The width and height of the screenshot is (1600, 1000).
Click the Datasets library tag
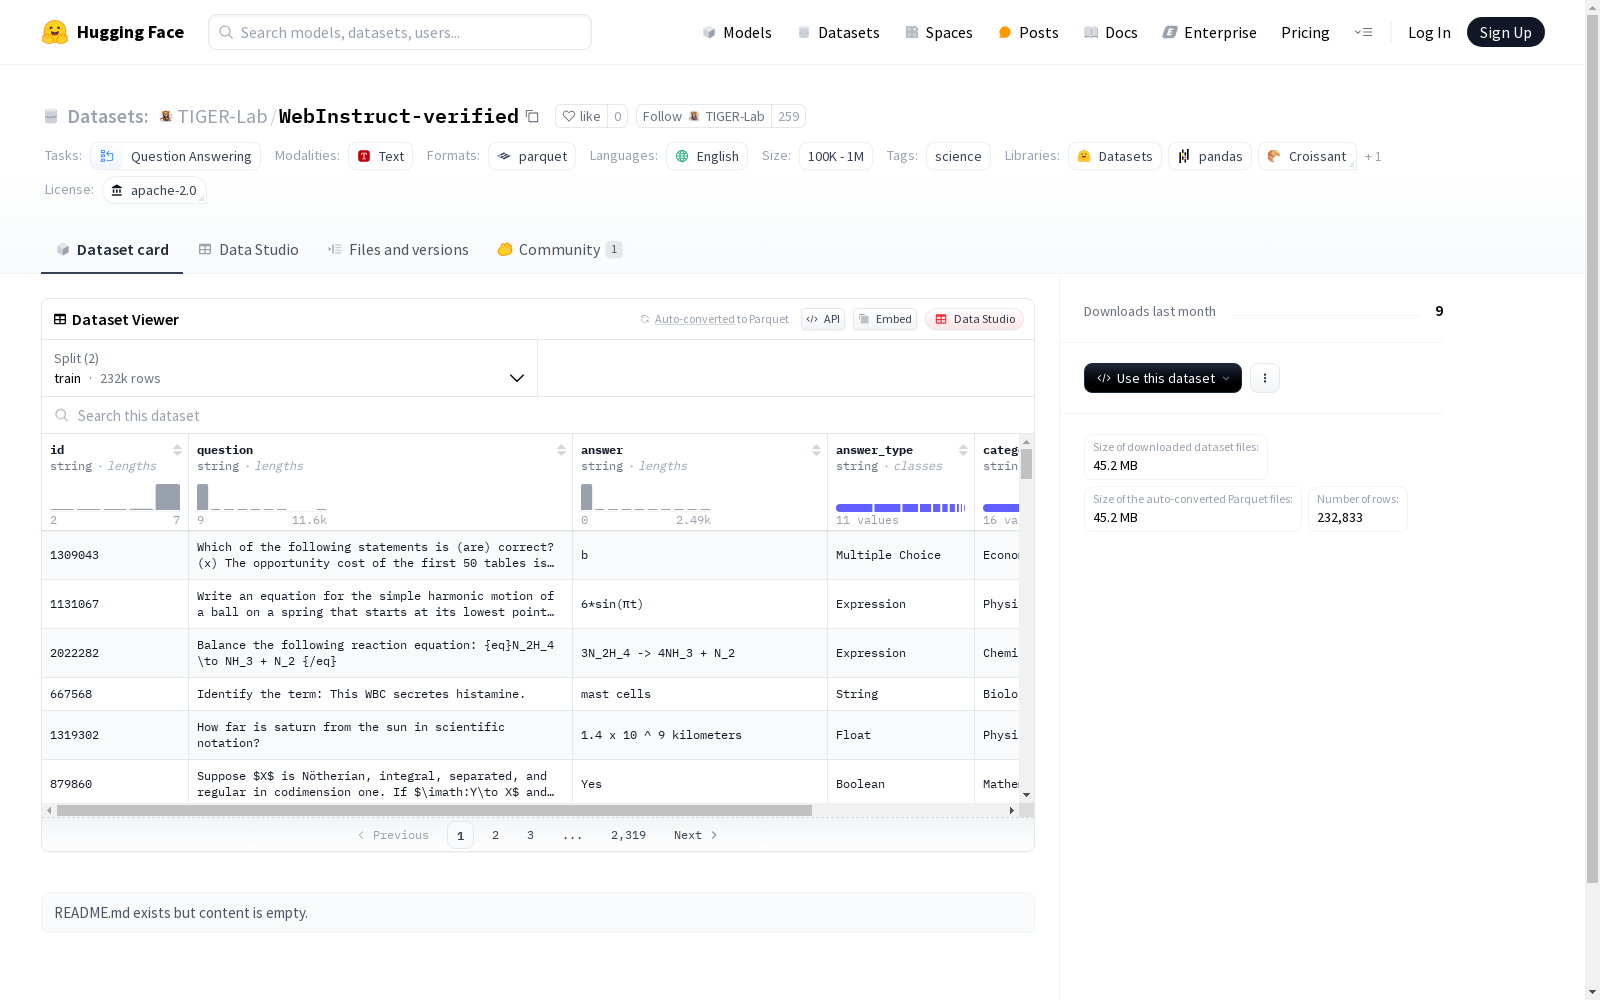(1115, 156)
